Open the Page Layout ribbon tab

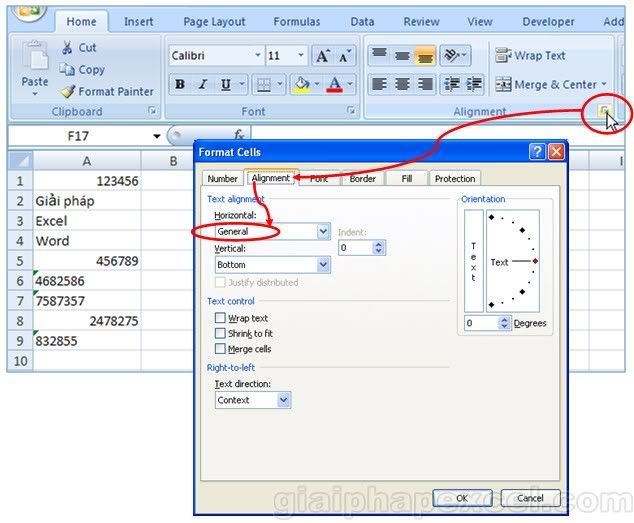214,21
